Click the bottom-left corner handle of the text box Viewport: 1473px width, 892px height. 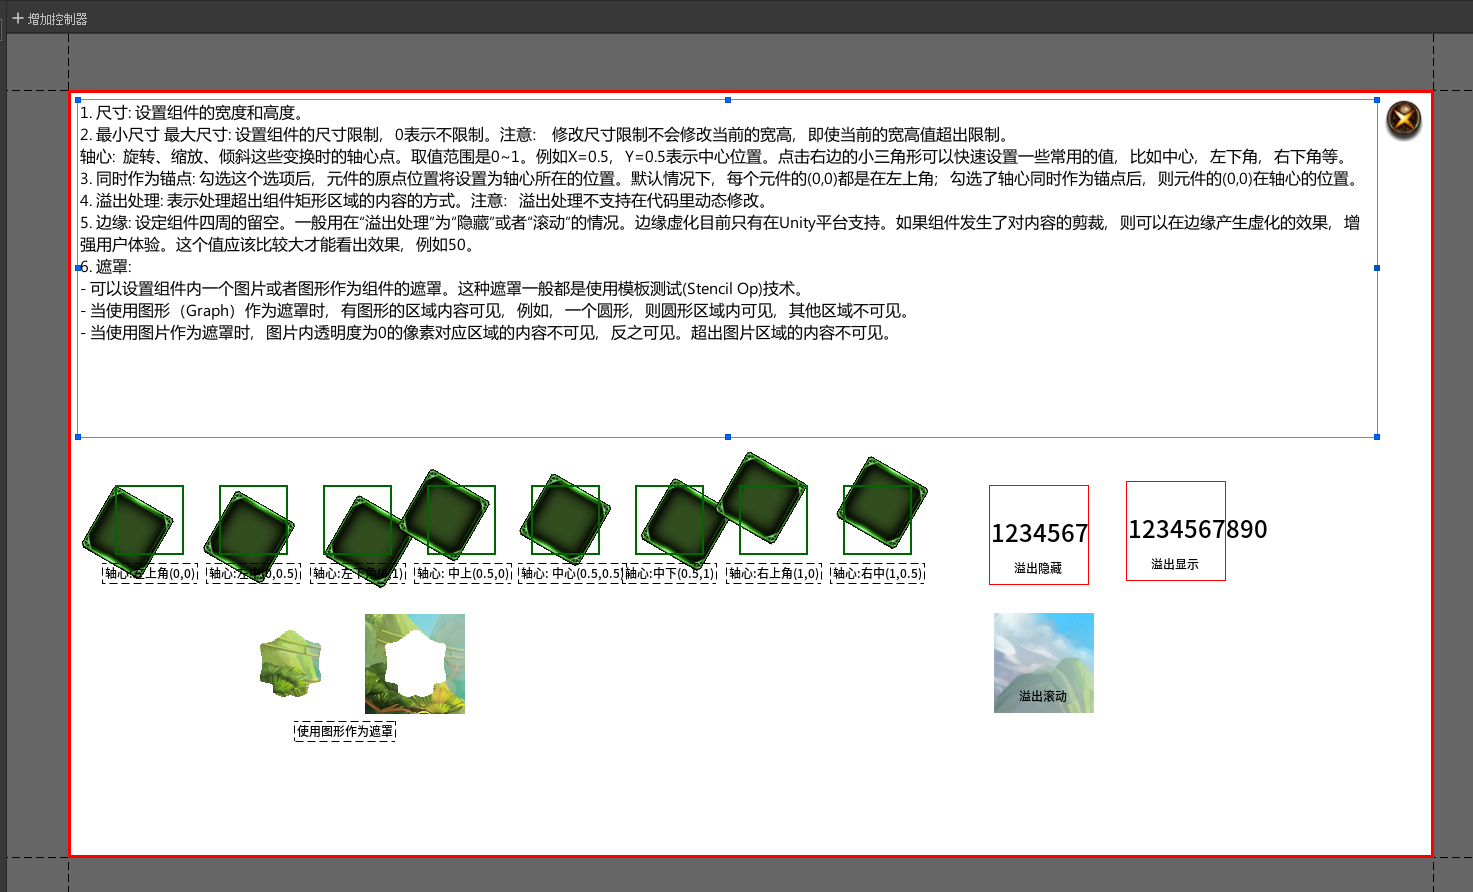(x=78, y=437)
